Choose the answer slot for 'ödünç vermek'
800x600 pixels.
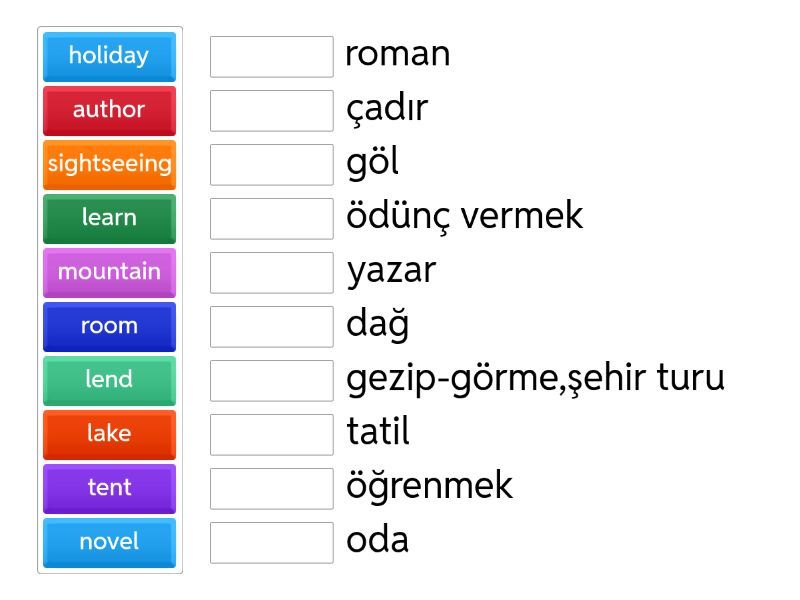271,218
